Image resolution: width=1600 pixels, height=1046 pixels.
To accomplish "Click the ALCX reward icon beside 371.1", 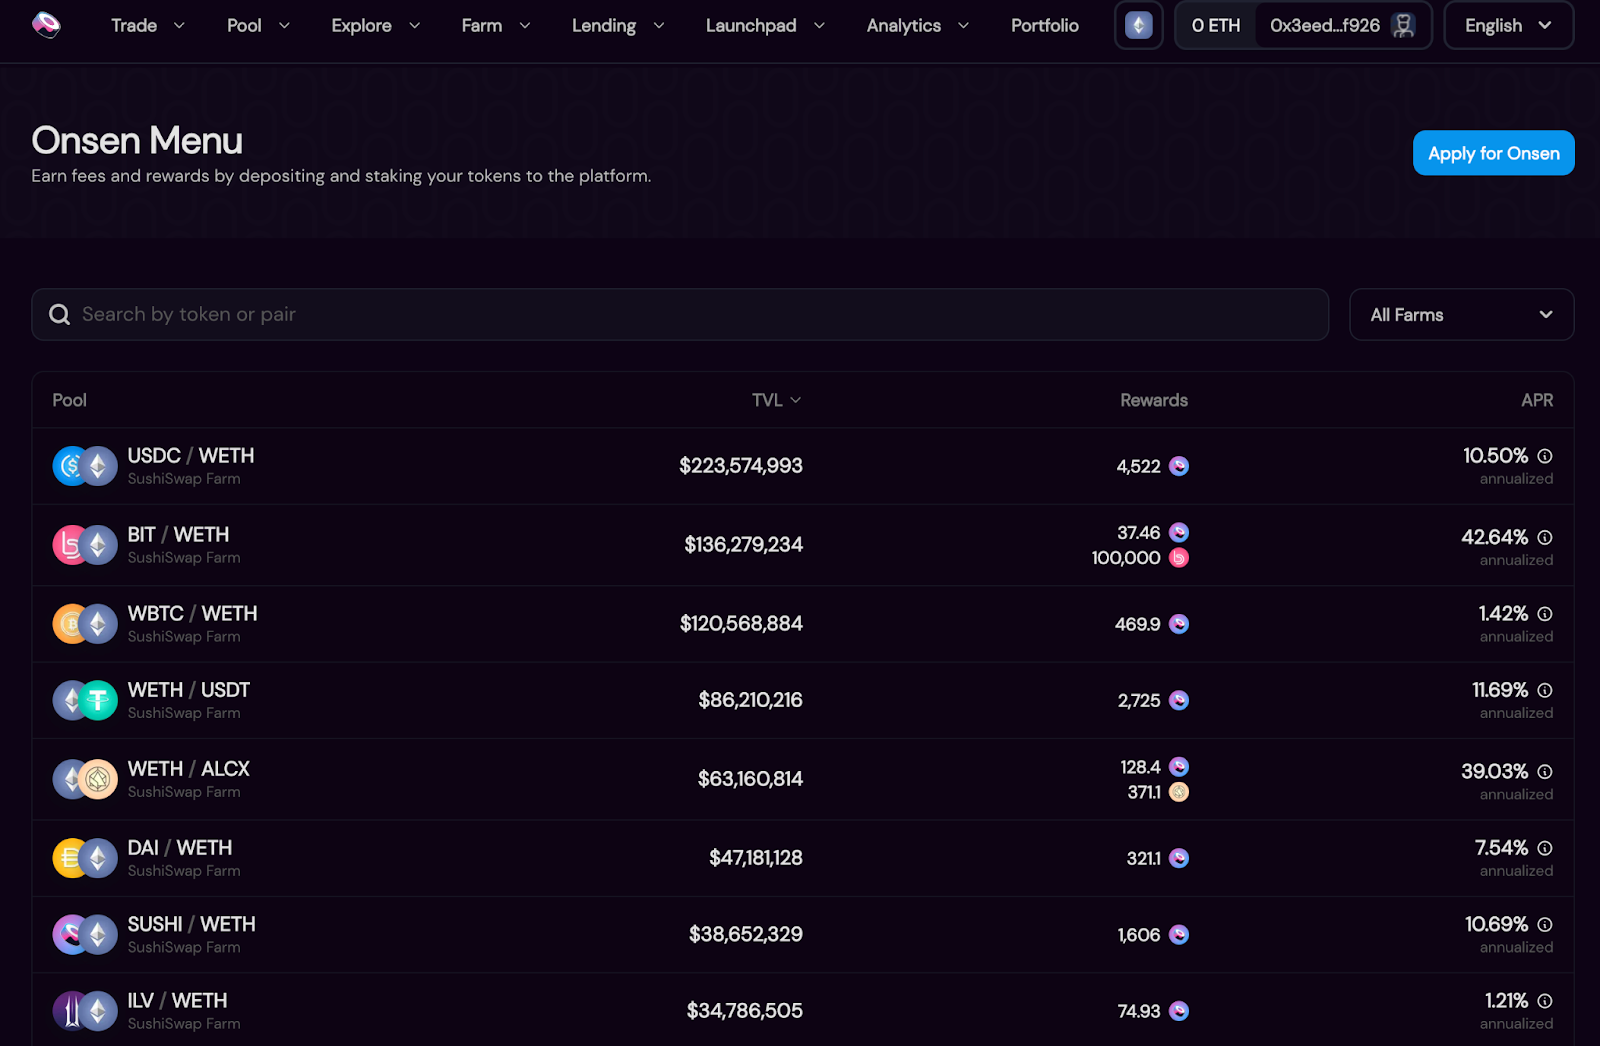I will click(1179, 792).
